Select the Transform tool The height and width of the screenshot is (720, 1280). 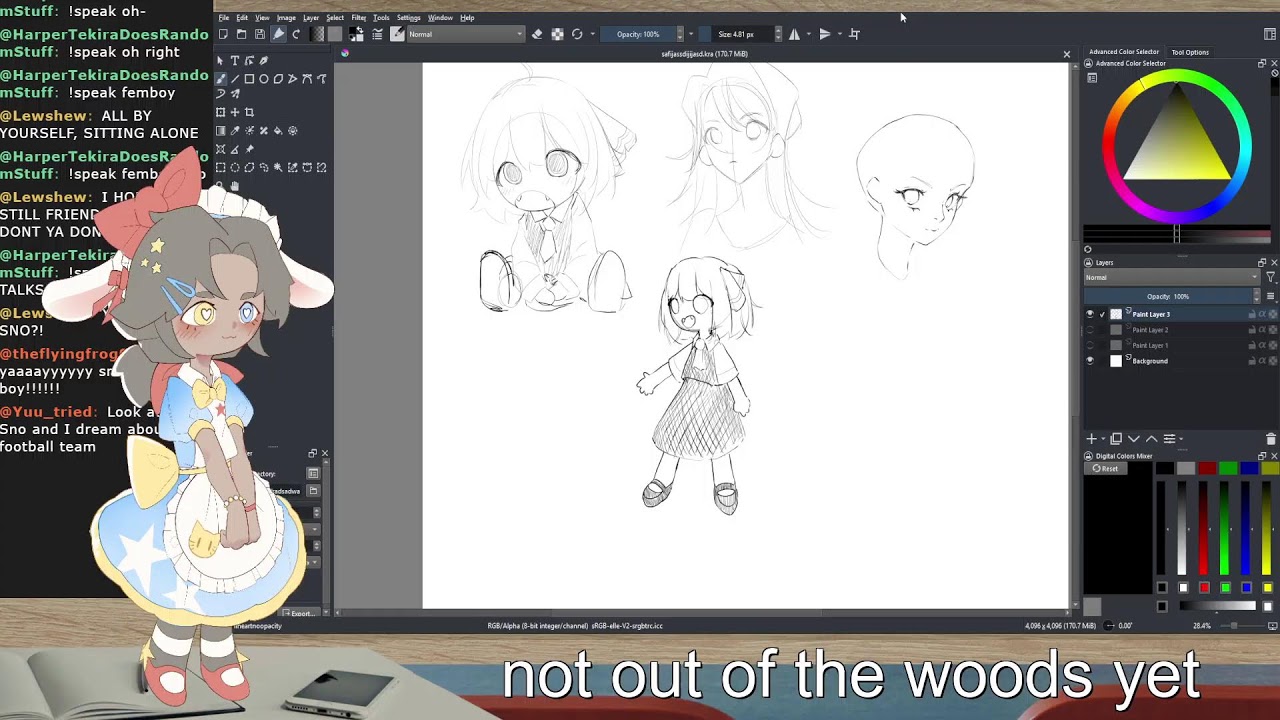(221, 112)
